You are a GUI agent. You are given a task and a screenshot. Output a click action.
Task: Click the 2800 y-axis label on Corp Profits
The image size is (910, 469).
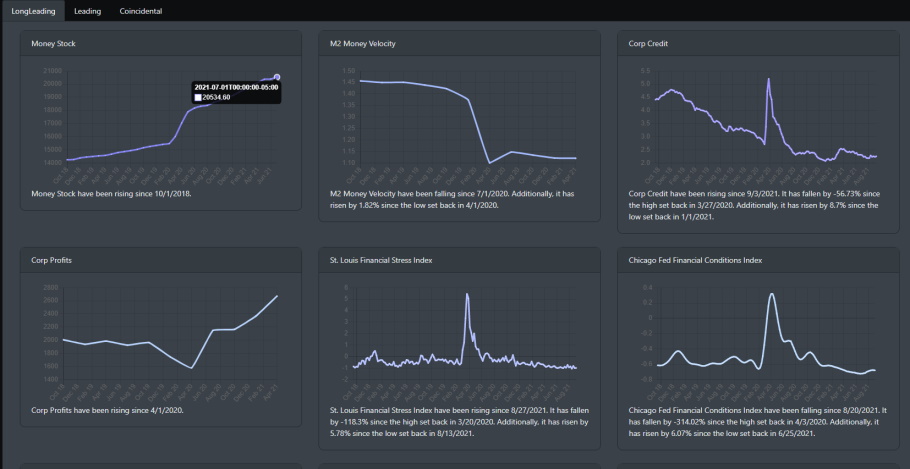click(x=50, y=288)
